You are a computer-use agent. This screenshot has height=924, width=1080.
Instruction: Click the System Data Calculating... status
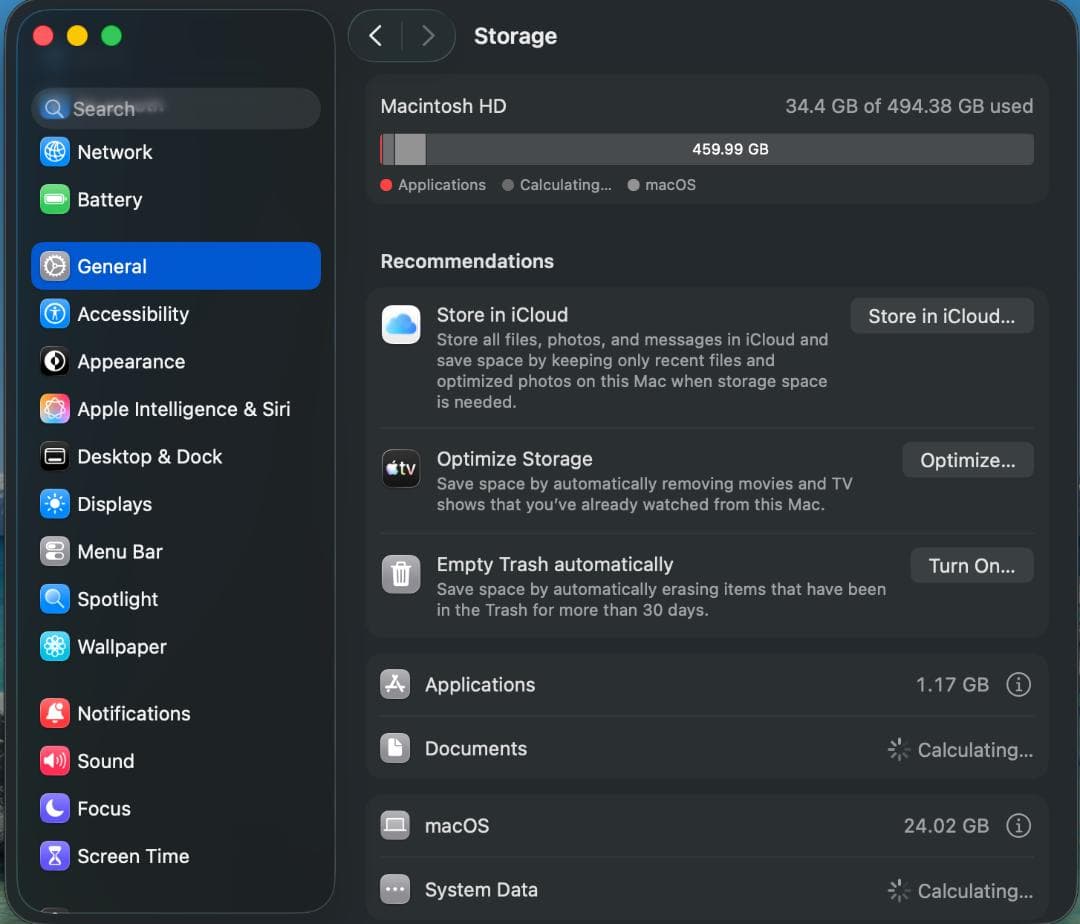[960, 890]
